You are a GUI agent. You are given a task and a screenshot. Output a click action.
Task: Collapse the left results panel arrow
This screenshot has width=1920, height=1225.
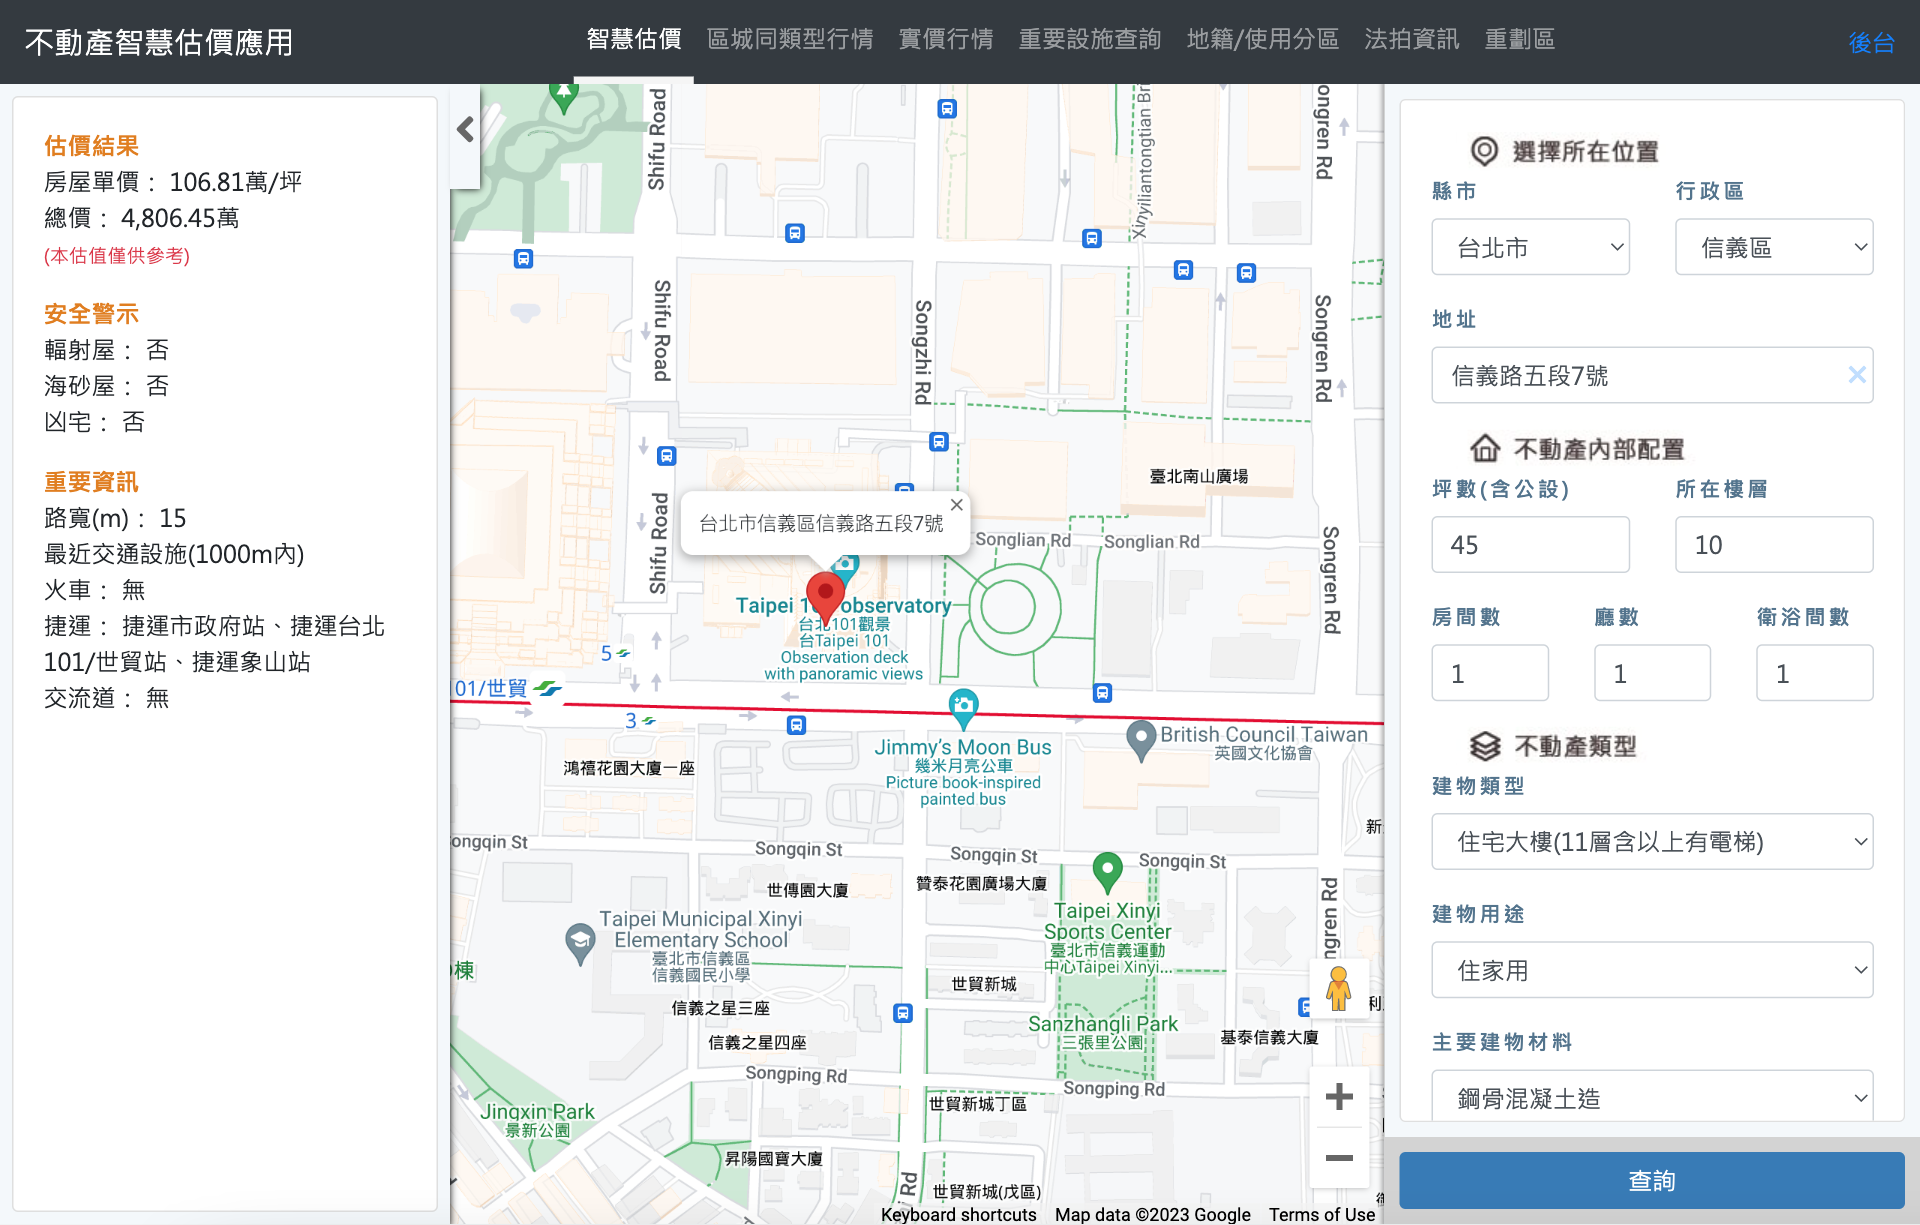coord(465,130)
